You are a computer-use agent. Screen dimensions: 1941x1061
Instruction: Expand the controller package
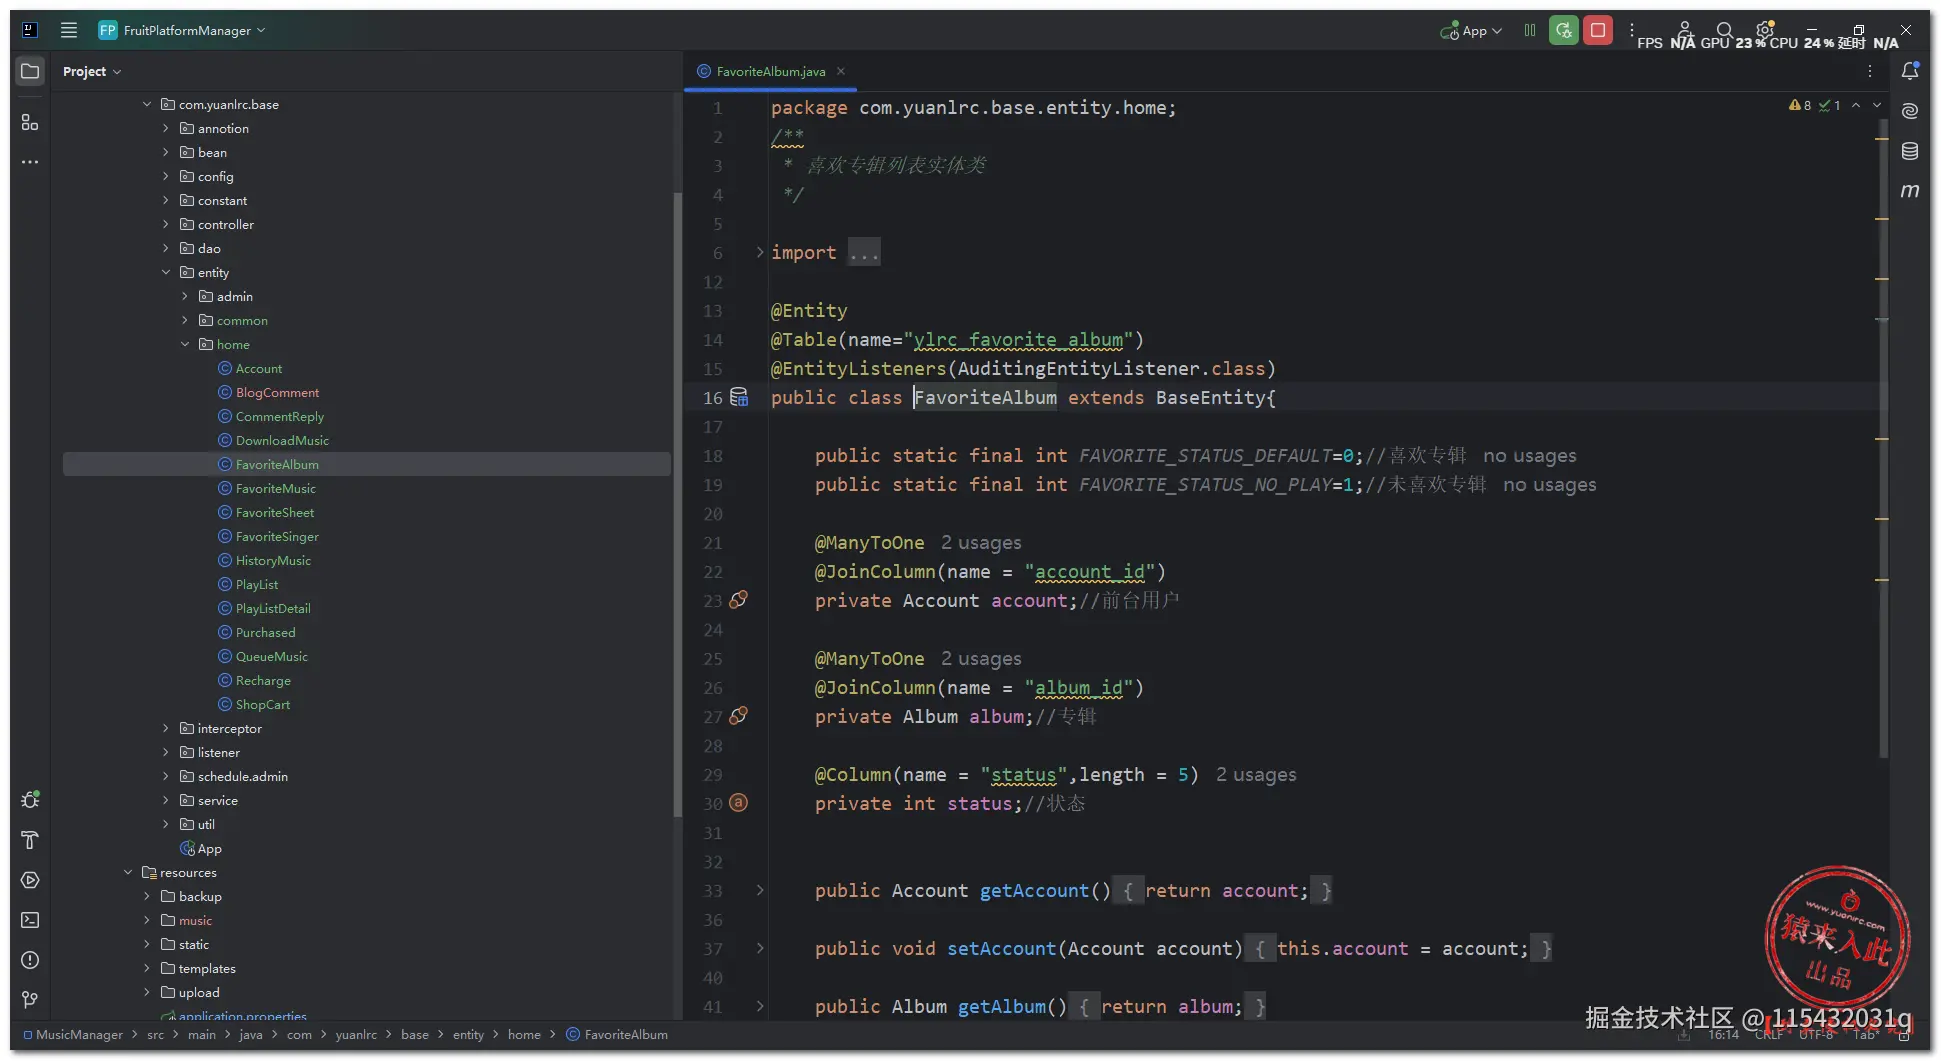click(166, 224)
